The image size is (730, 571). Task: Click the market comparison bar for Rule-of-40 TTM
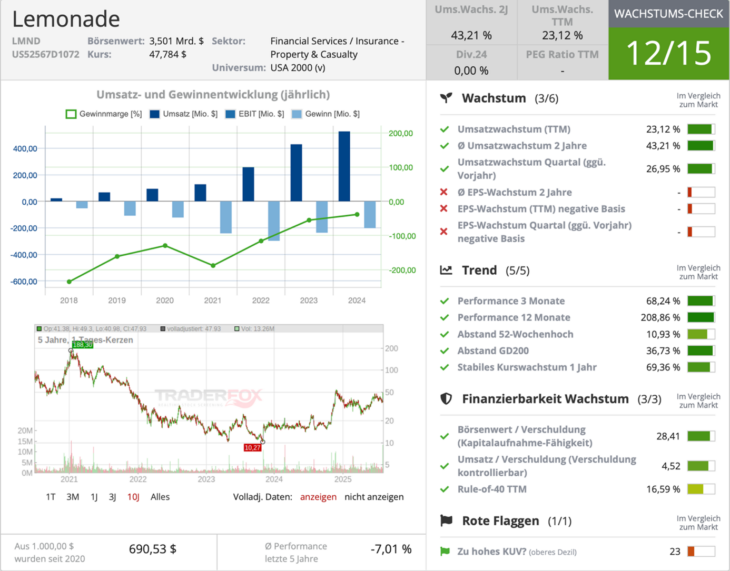[x=701, y=489]
